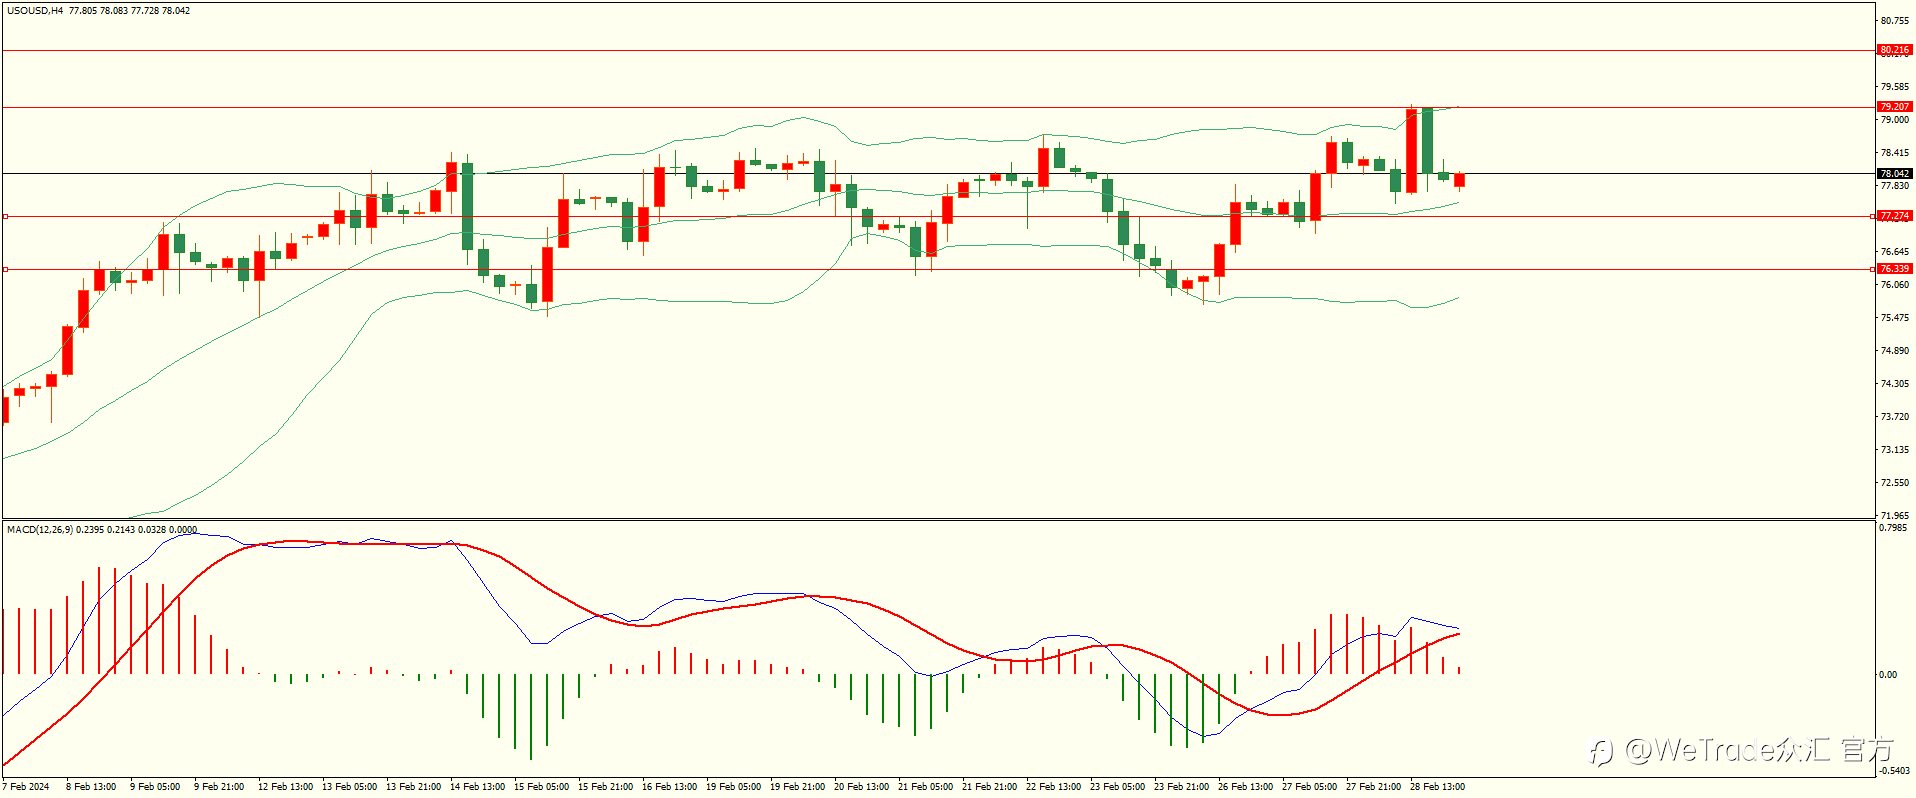Image resolution: width=1916 pixels, height=798 pixels.
Task: Click the 78.415 price scale value
Action: pyautogui.click(x=1895, y=153)
